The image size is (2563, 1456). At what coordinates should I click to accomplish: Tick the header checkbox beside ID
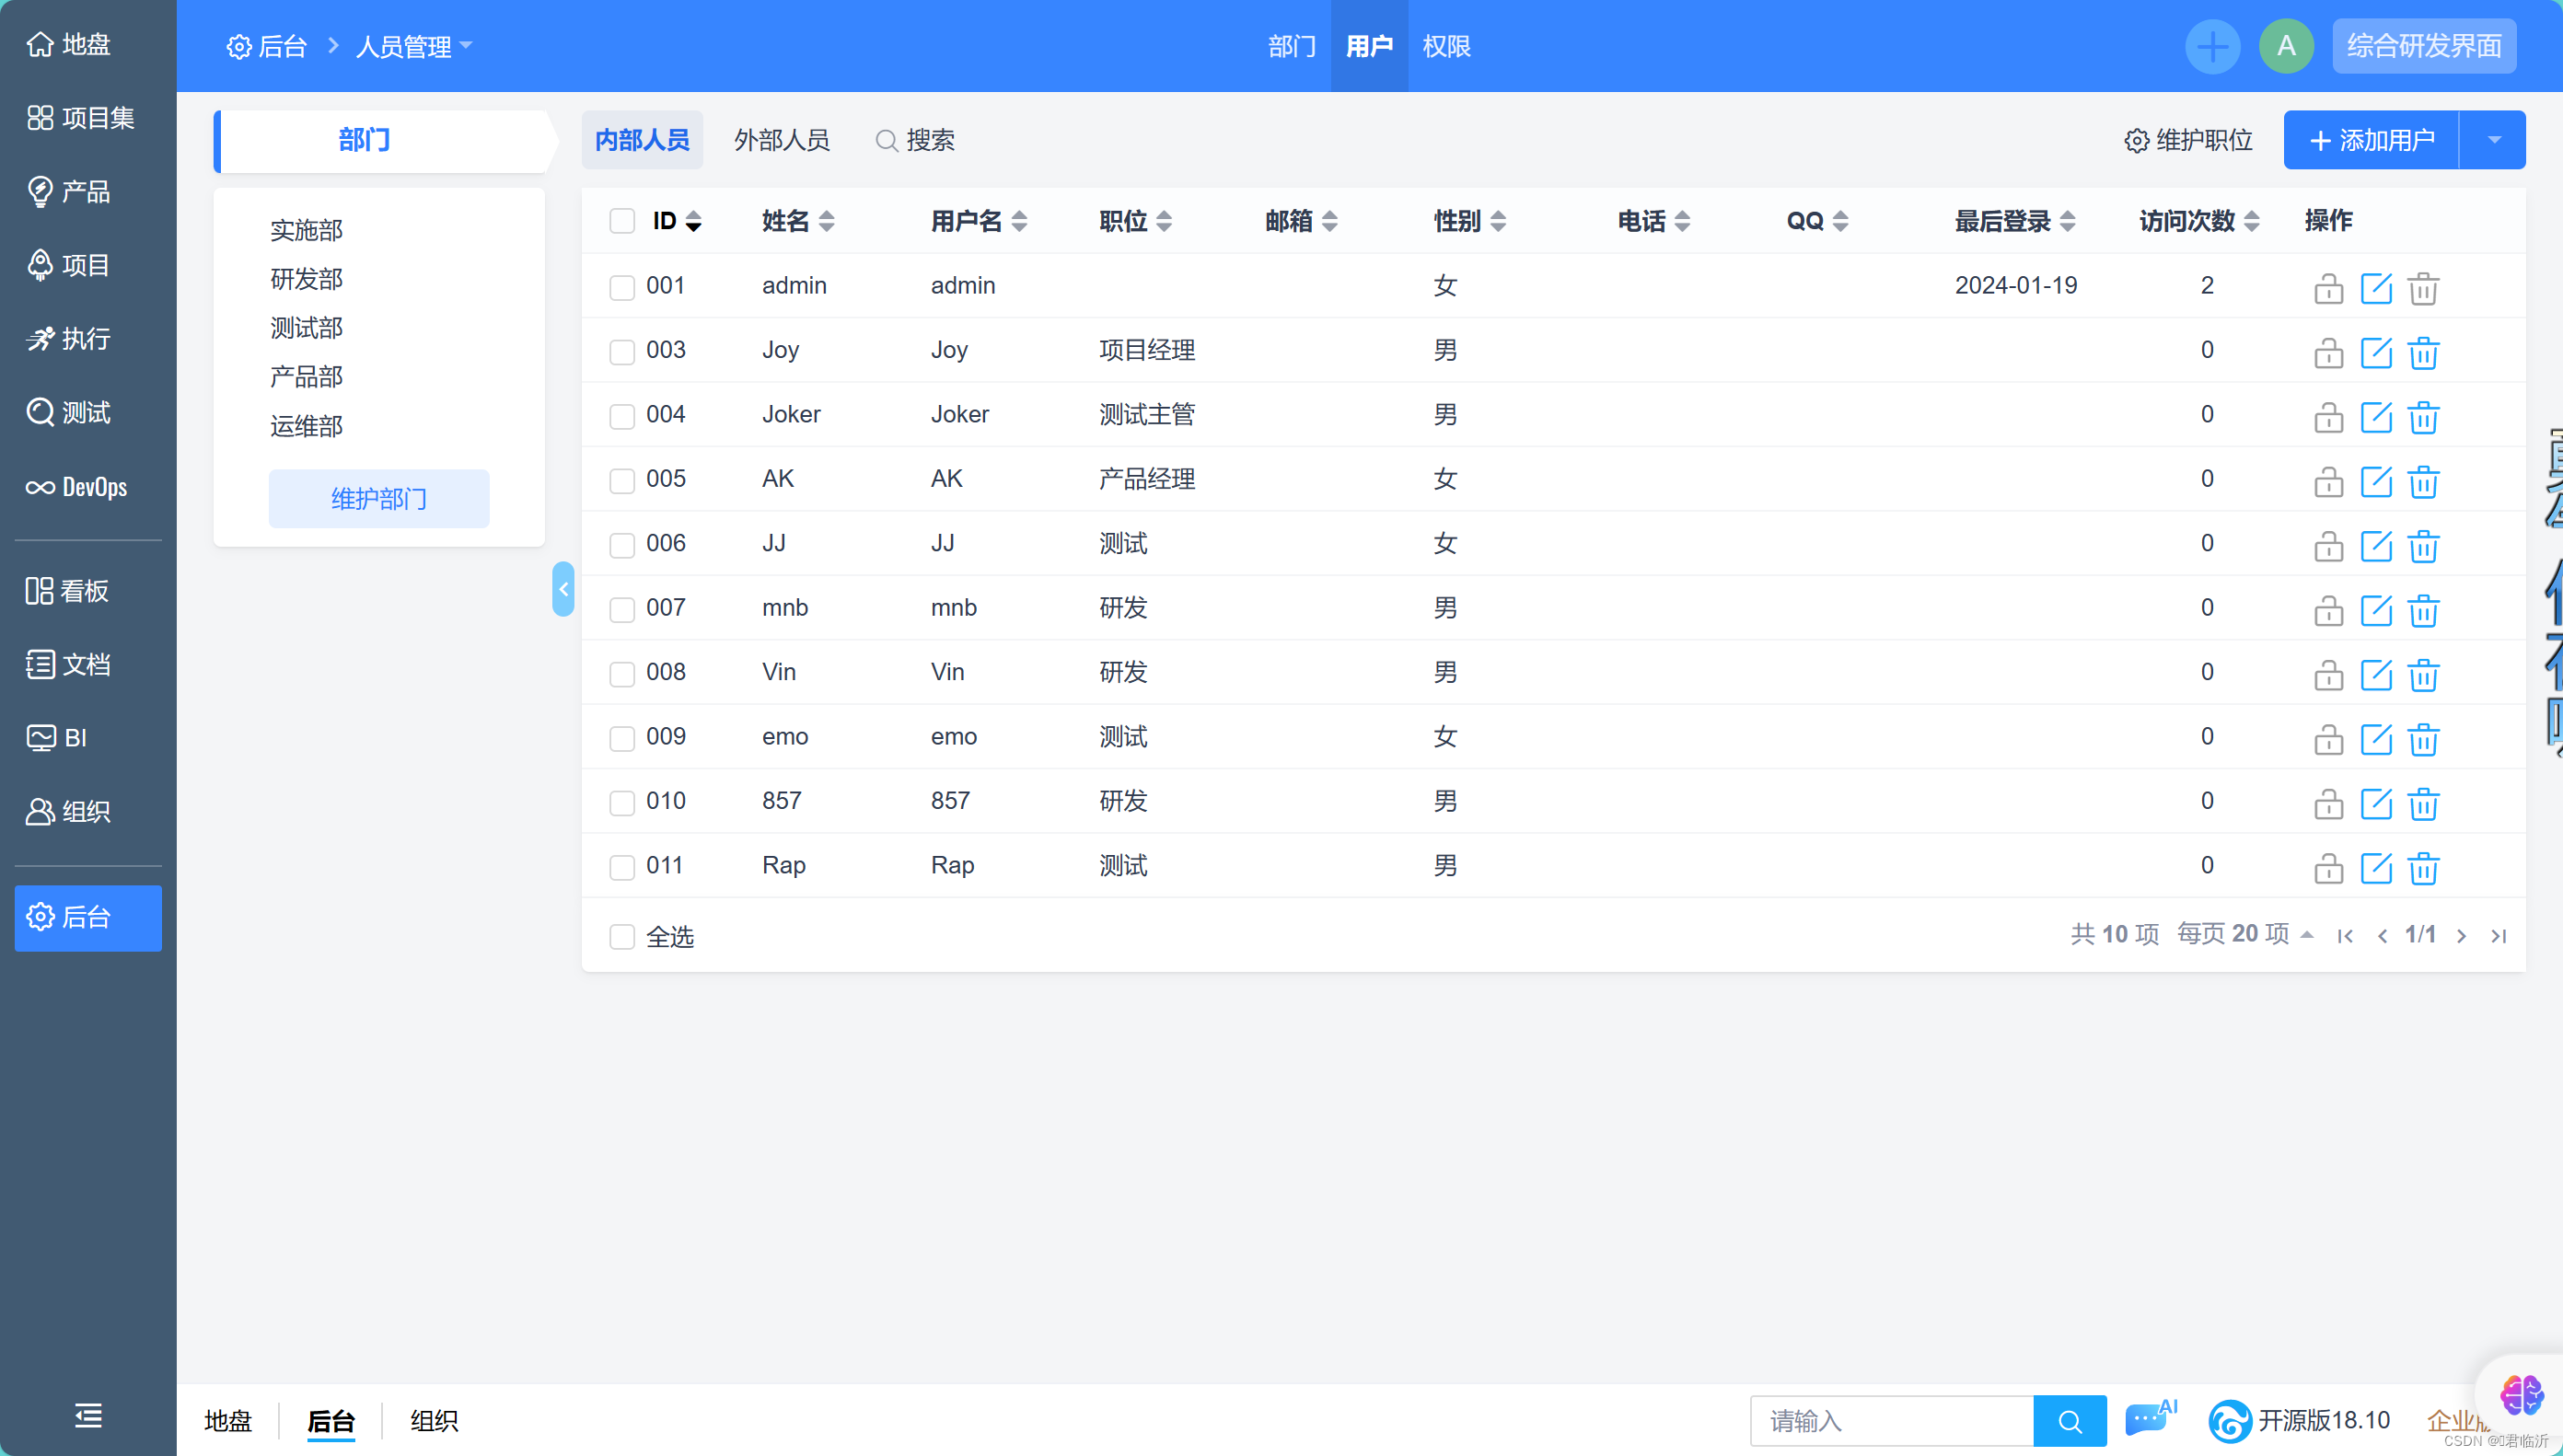point(622,221)
